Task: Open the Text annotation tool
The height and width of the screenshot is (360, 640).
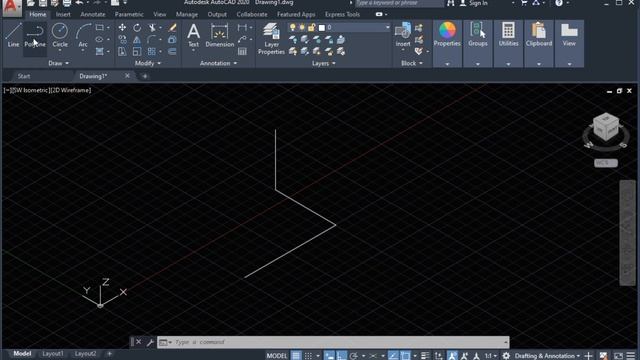Action: tap(193, 35)
